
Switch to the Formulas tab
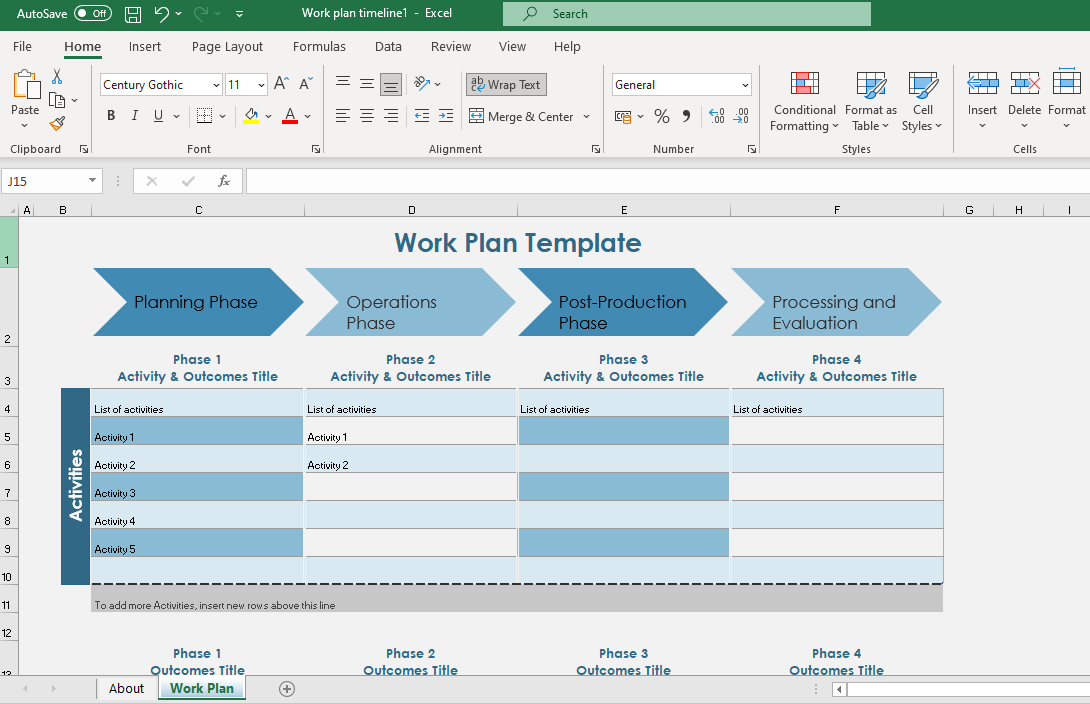[x=319, y=47]
